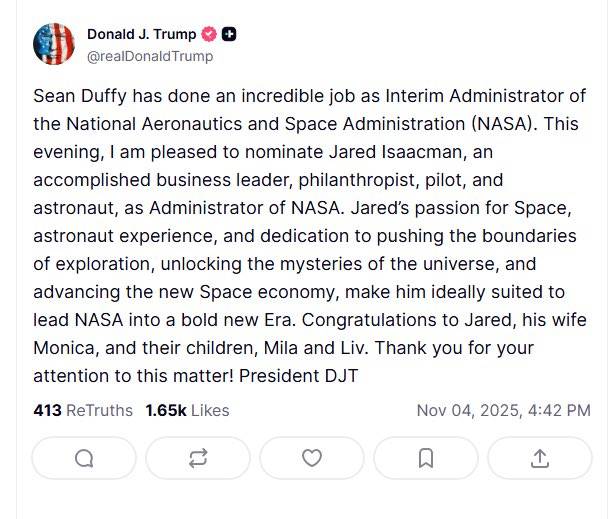615x519 pixels.
Task: Click the "Sean Duffy" name in post
Action: 77,96
